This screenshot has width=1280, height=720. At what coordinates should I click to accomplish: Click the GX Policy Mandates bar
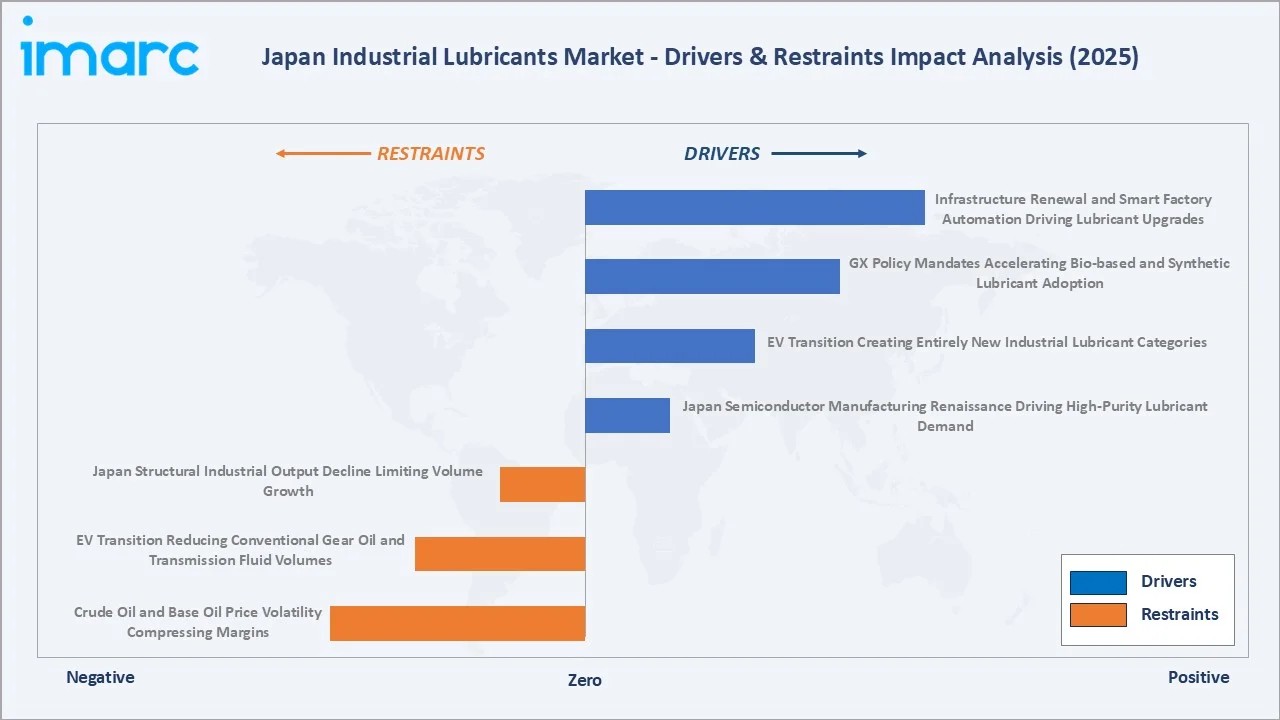pyautogui.click(x=712, y=276)
